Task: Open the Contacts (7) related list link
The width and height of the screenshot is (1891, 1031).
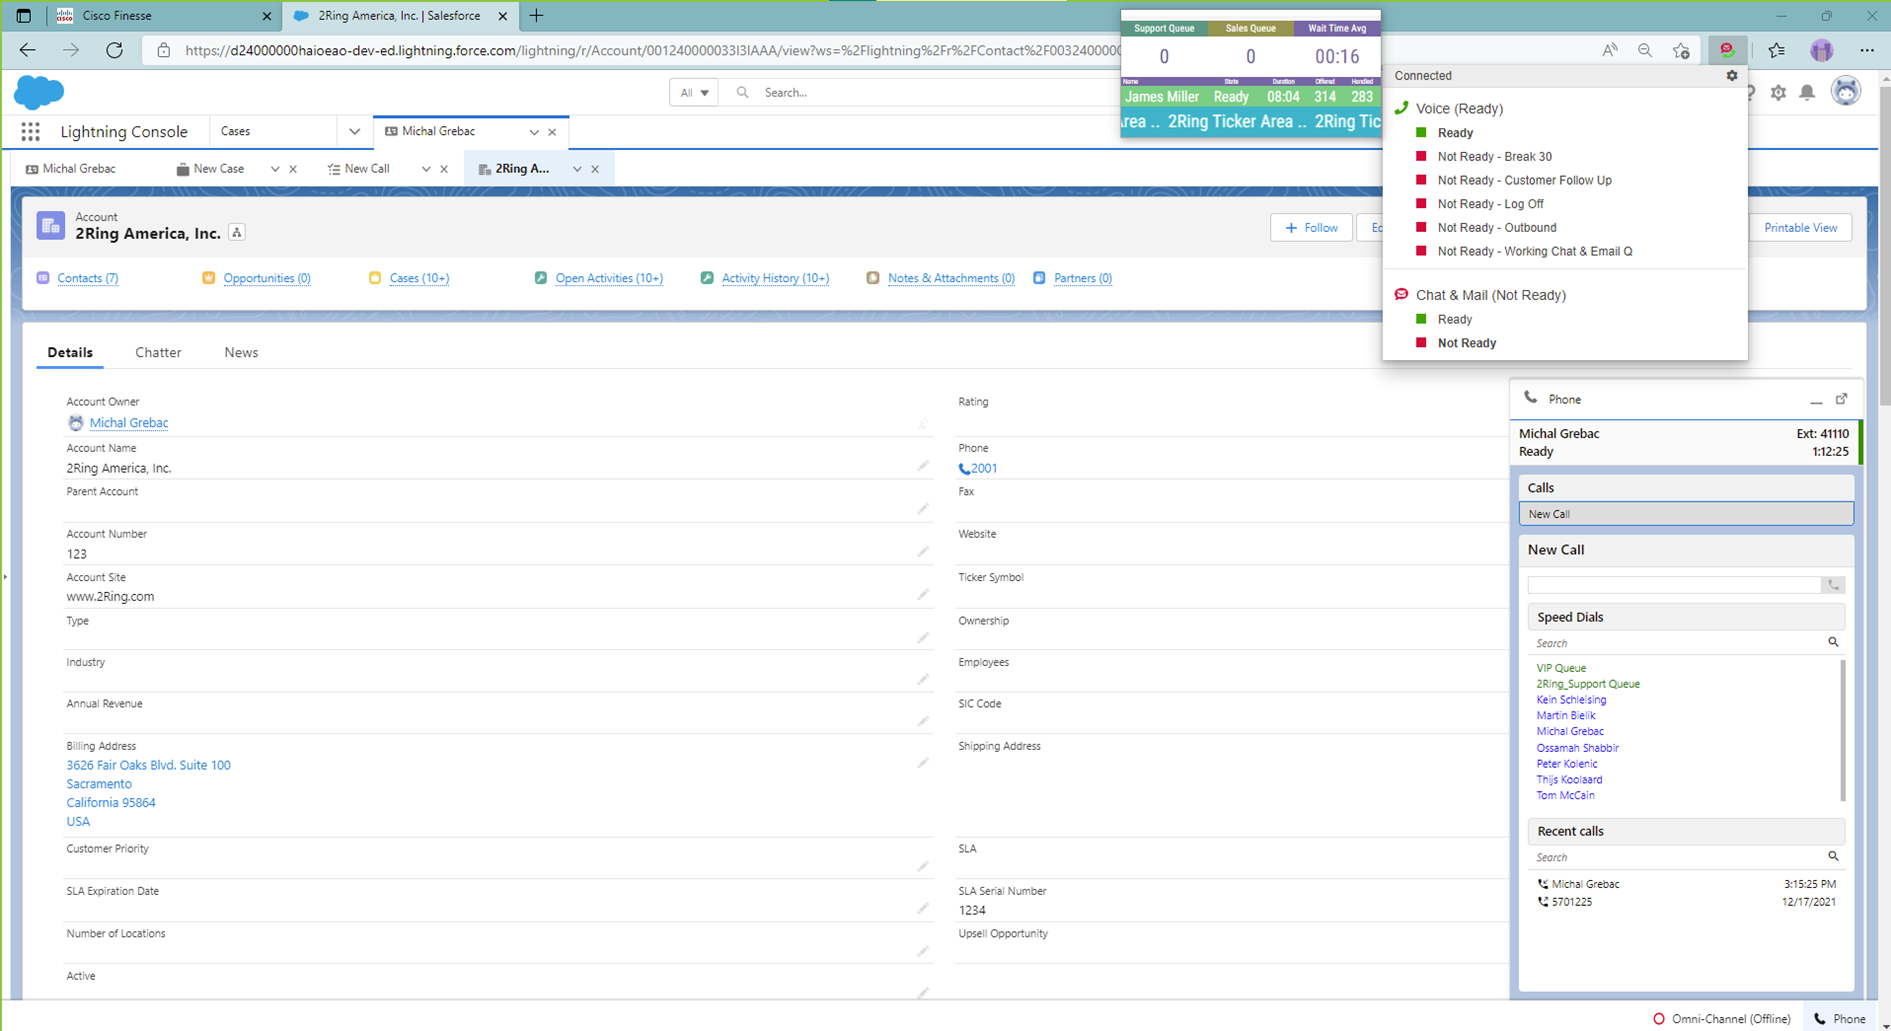Action: [x=87, y=277]
